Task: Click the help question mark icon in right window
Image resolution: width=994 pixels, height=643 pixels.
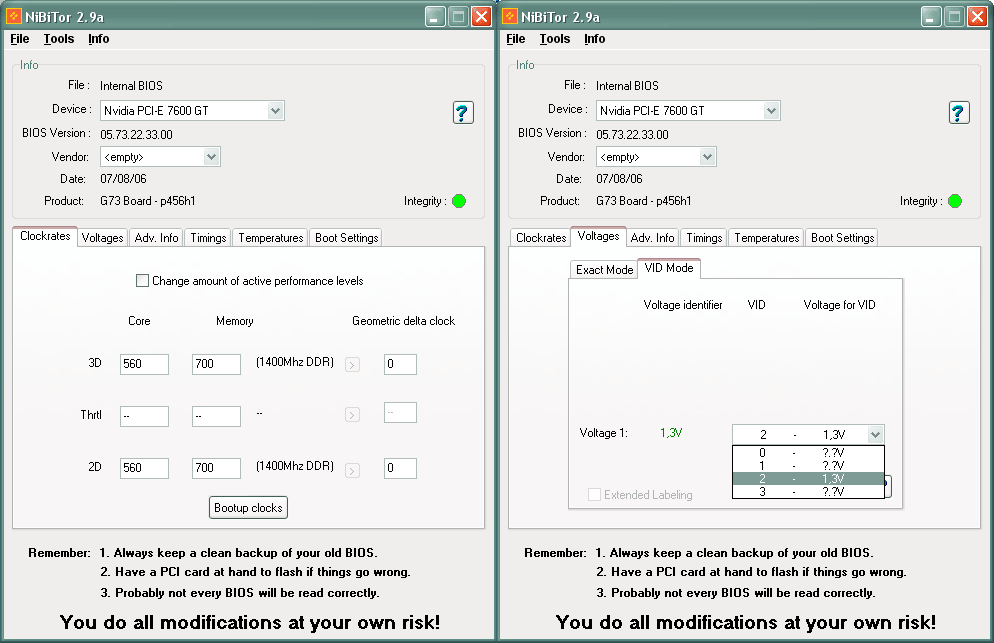Action: pos(958,113)
